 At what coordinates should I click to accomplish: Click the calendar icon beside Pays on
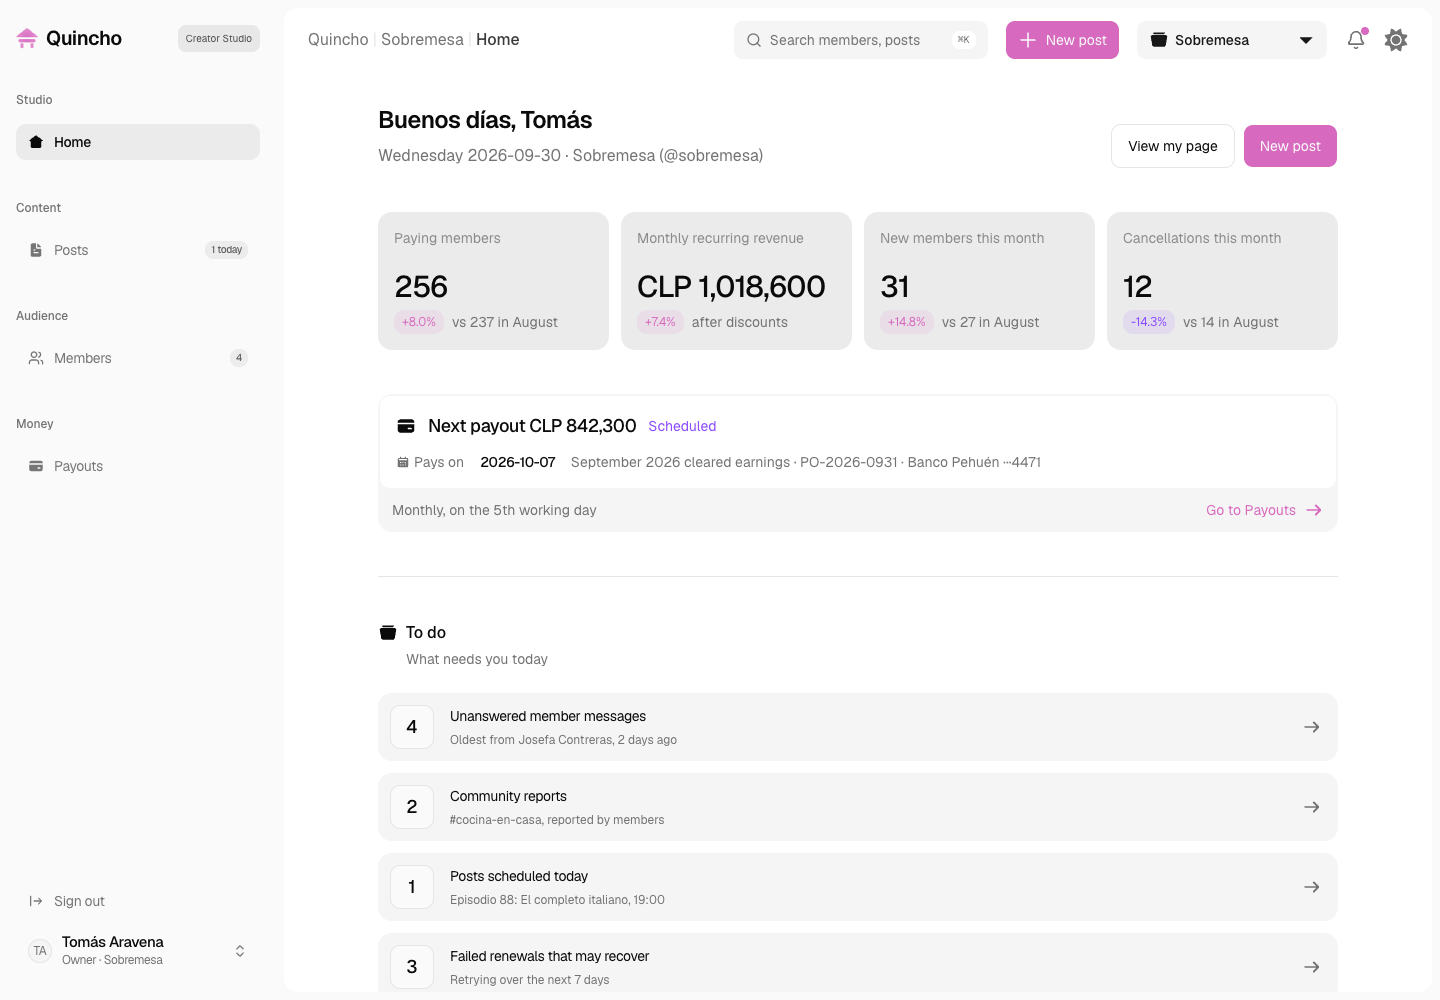pyautogui.click(x=403, y=462)
